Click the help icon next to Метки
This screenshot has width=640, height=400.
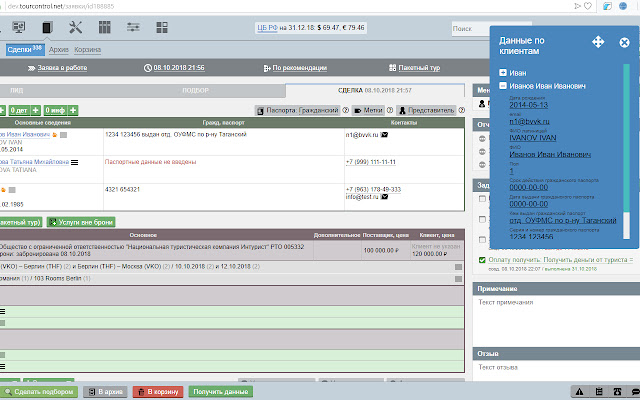(x=390, y=110)
